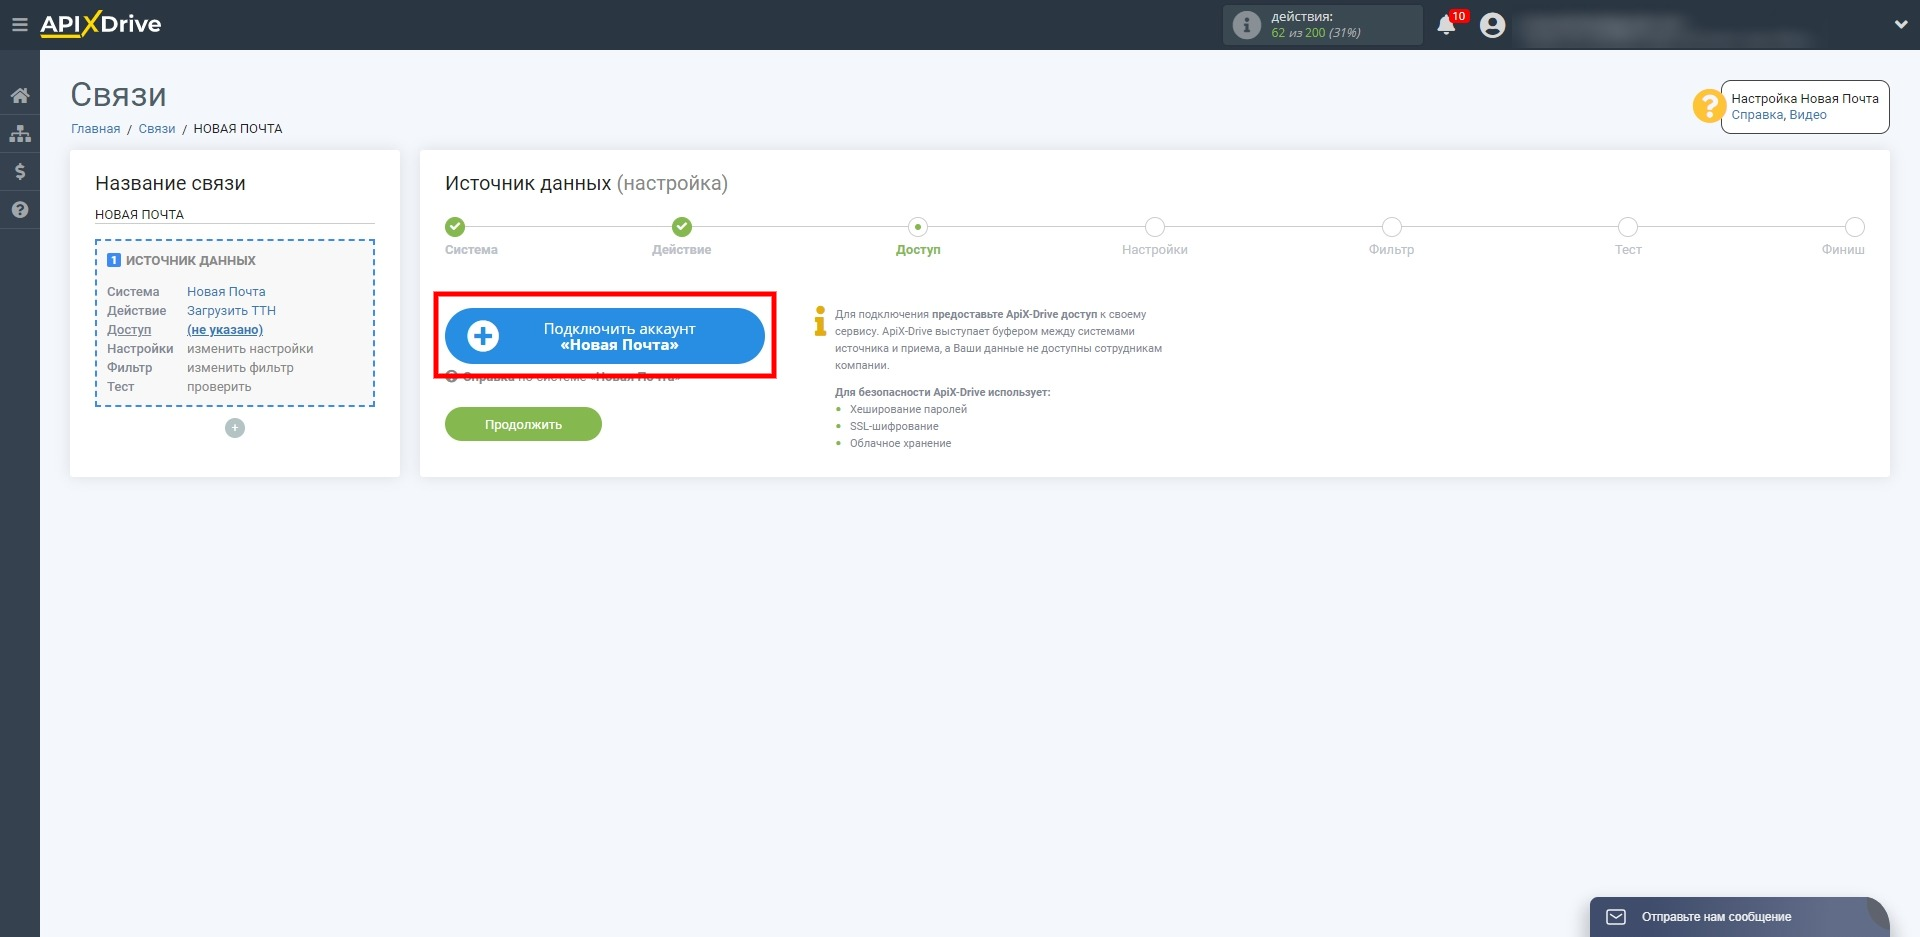1920x937 pixels.
Task: Click Подключить аккаунт «Новая Почта» button
Action: [605, 336]
